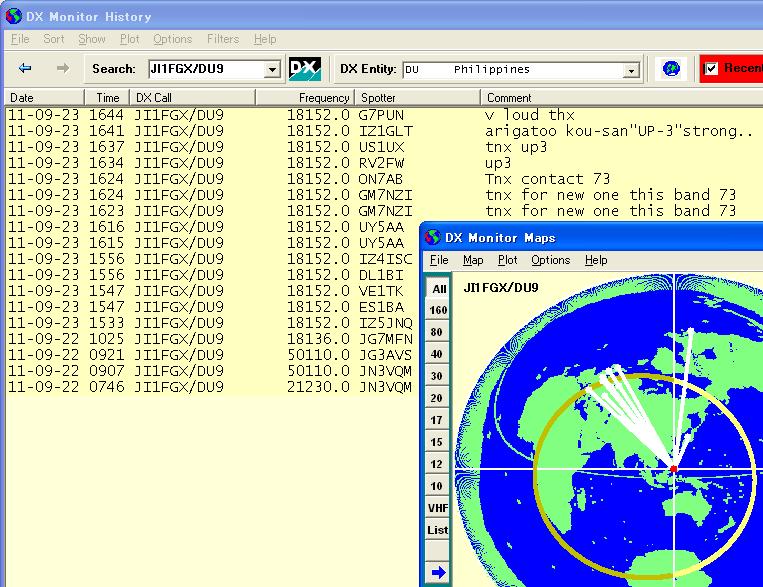Select the VHF band button
The height and width of the screenshot is (587, 763).
pyautogui.click(x=438, y=508)
